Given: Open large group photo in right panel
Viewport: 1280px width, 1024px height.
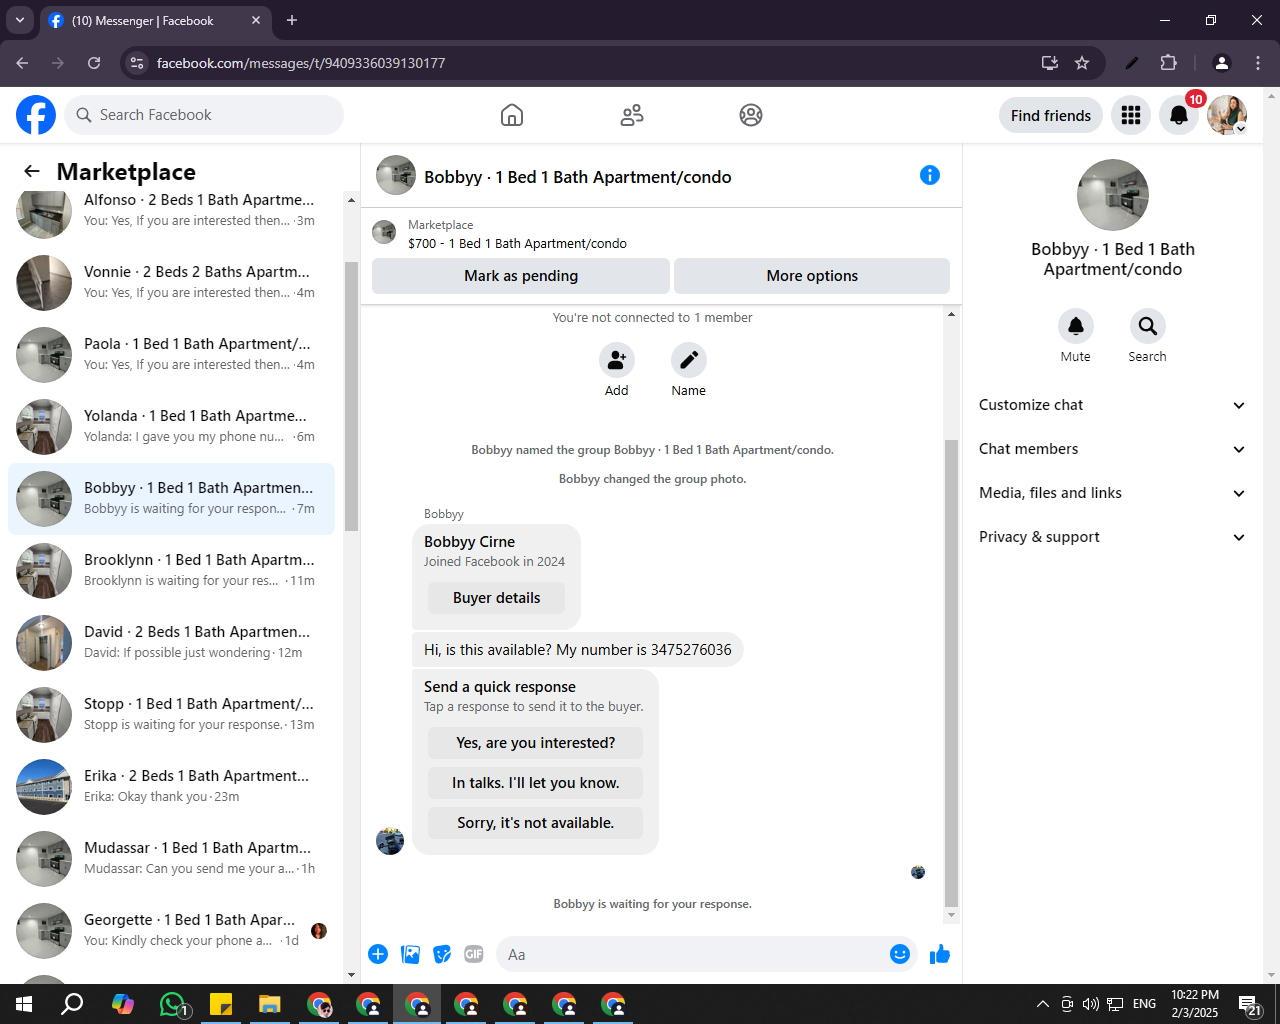Looking at the screenshot, I should (1113, 195).
